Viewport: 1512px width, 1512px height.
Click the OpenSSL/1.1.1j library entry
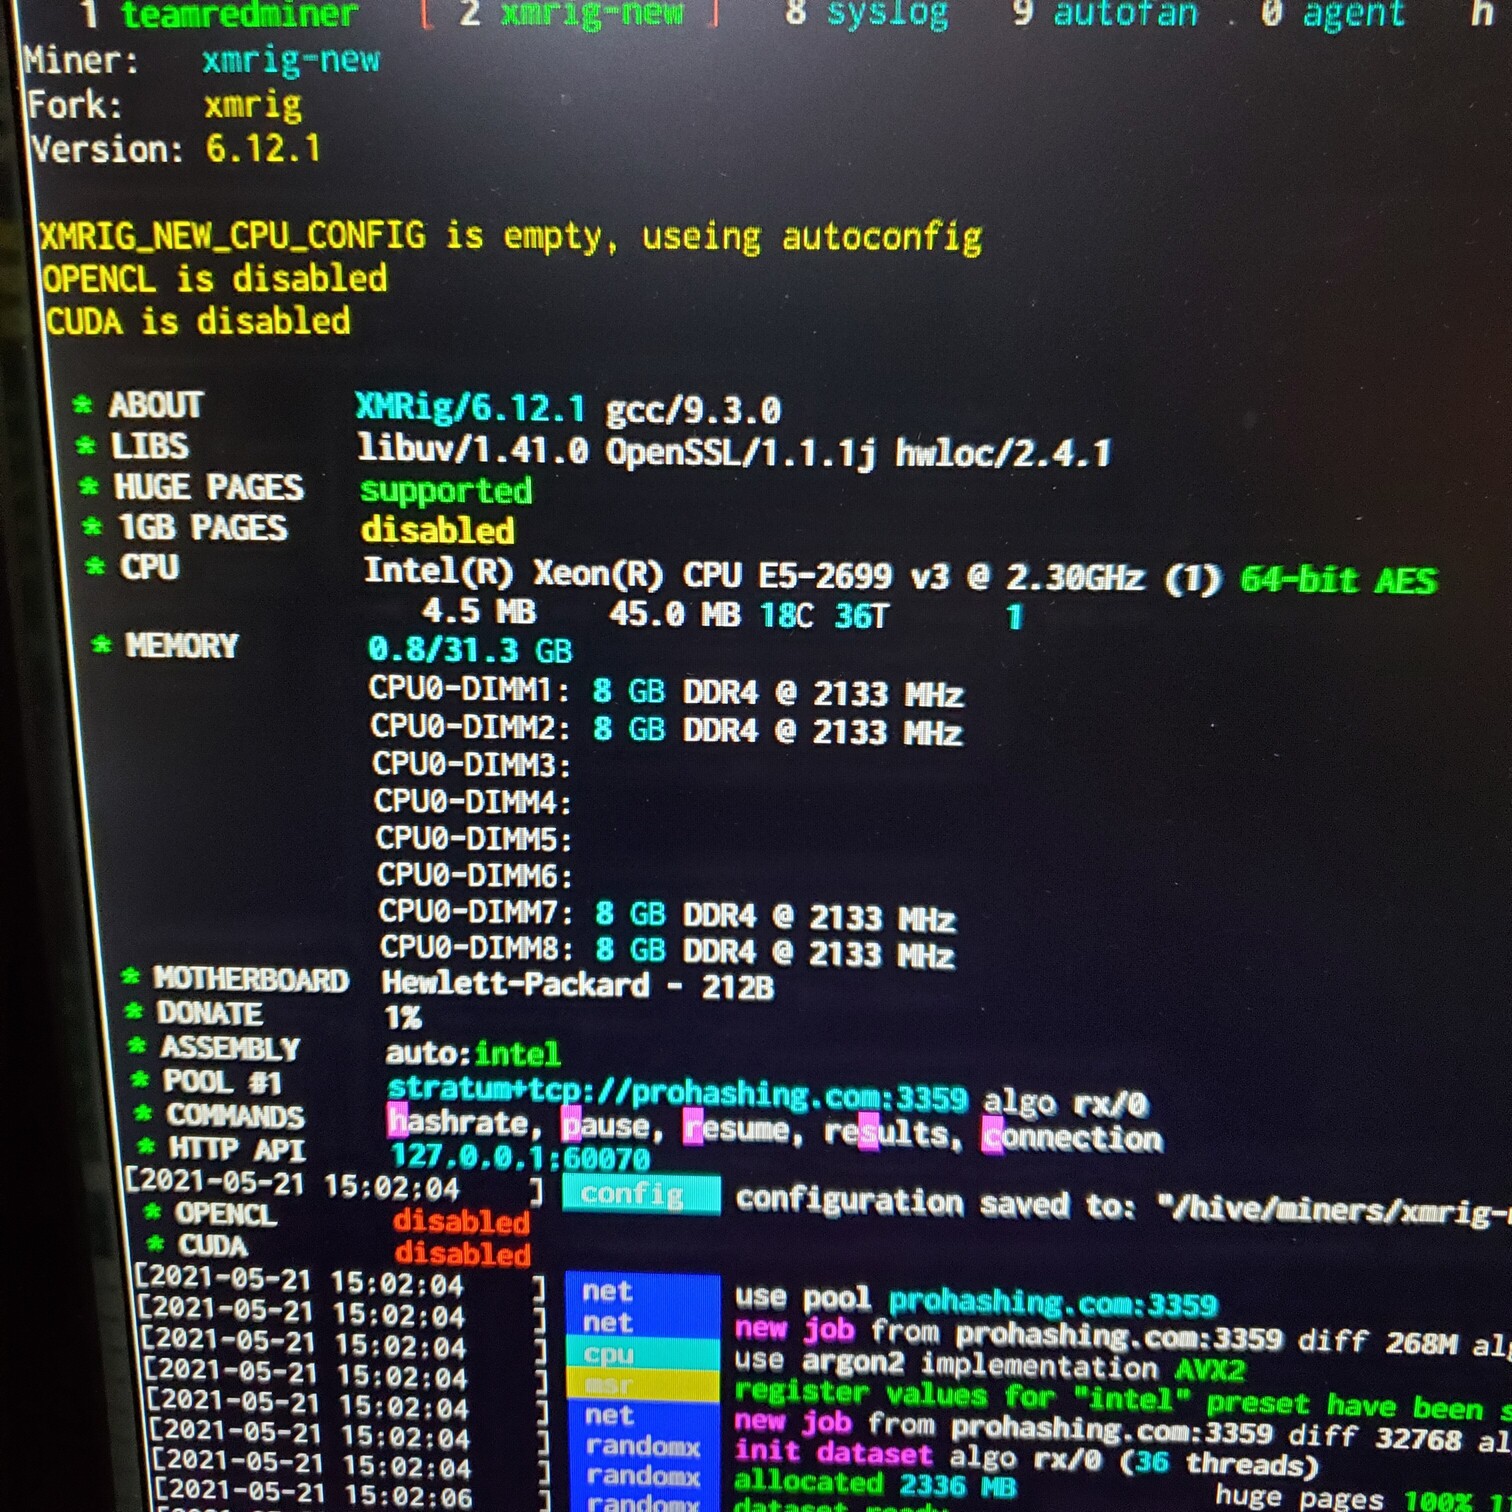pyautogui.click(x=741, y=452)
